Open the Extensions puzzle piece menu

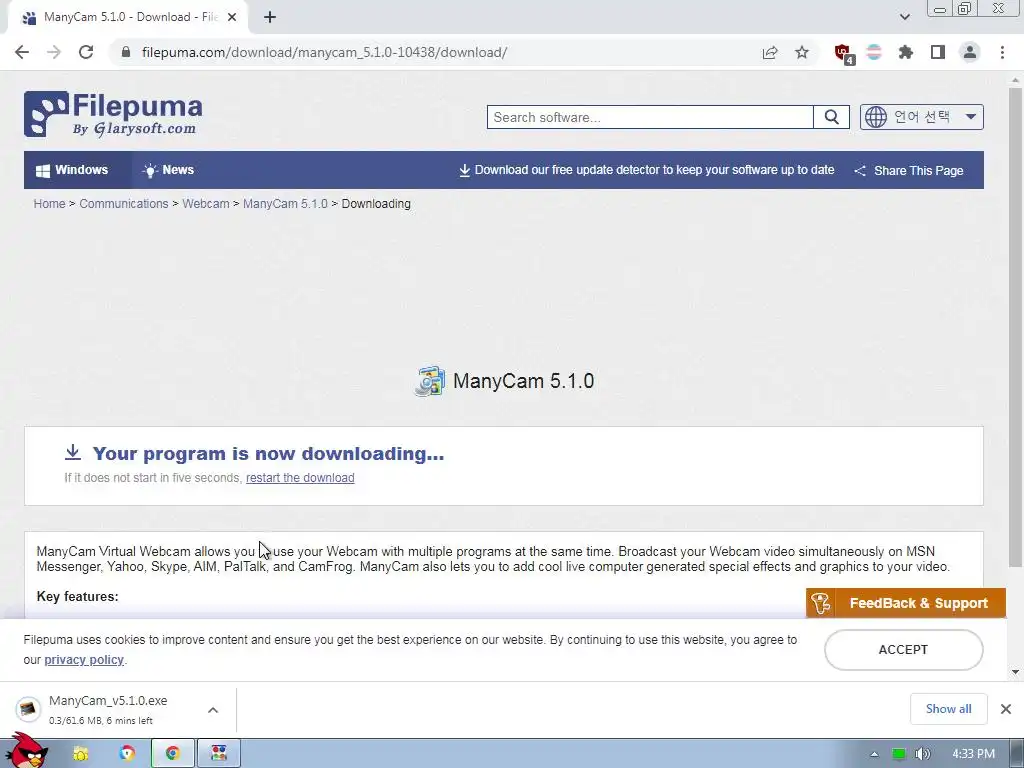point(906,52)
